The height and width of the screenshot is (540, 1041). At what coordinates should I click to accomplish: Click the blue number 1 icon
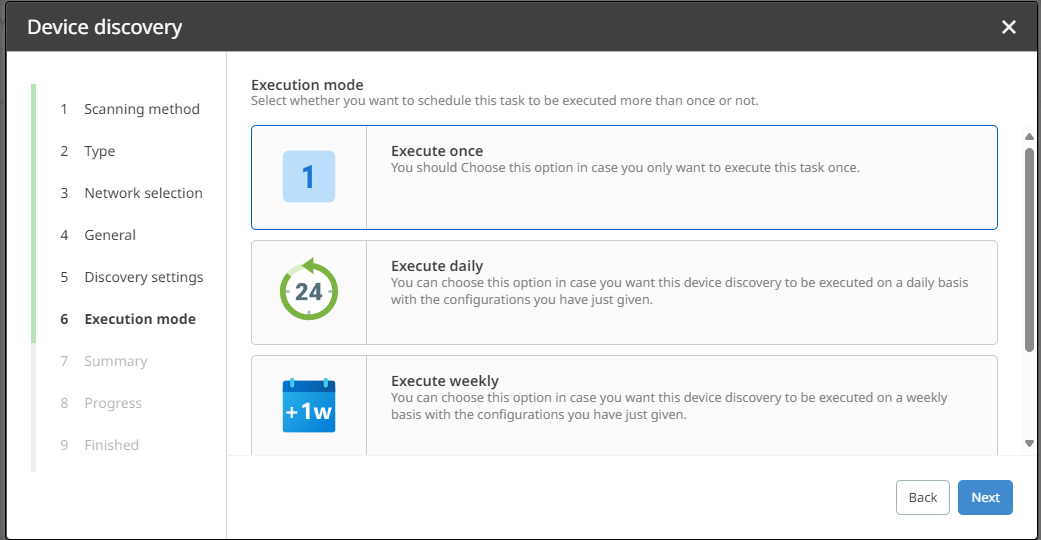[x=308, y=177]
